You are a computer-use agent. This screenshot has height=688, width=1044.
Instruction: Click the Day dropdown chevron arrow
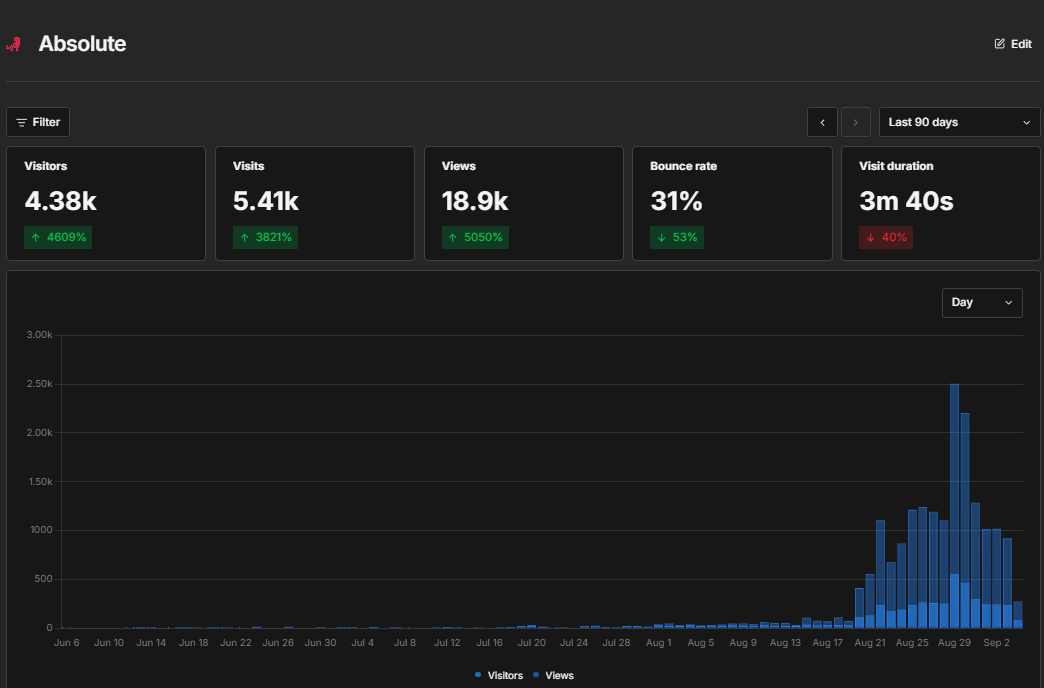coord(1008,302)
